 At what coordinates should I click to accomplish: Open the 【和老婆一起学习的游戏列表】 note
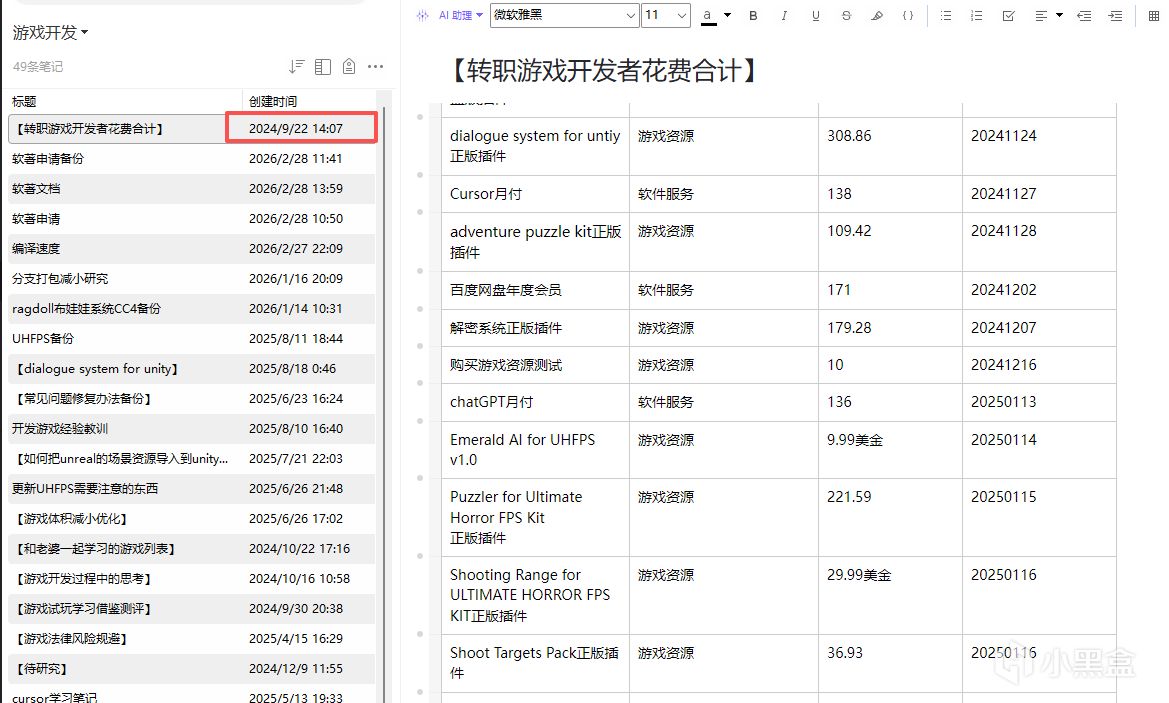192,549
